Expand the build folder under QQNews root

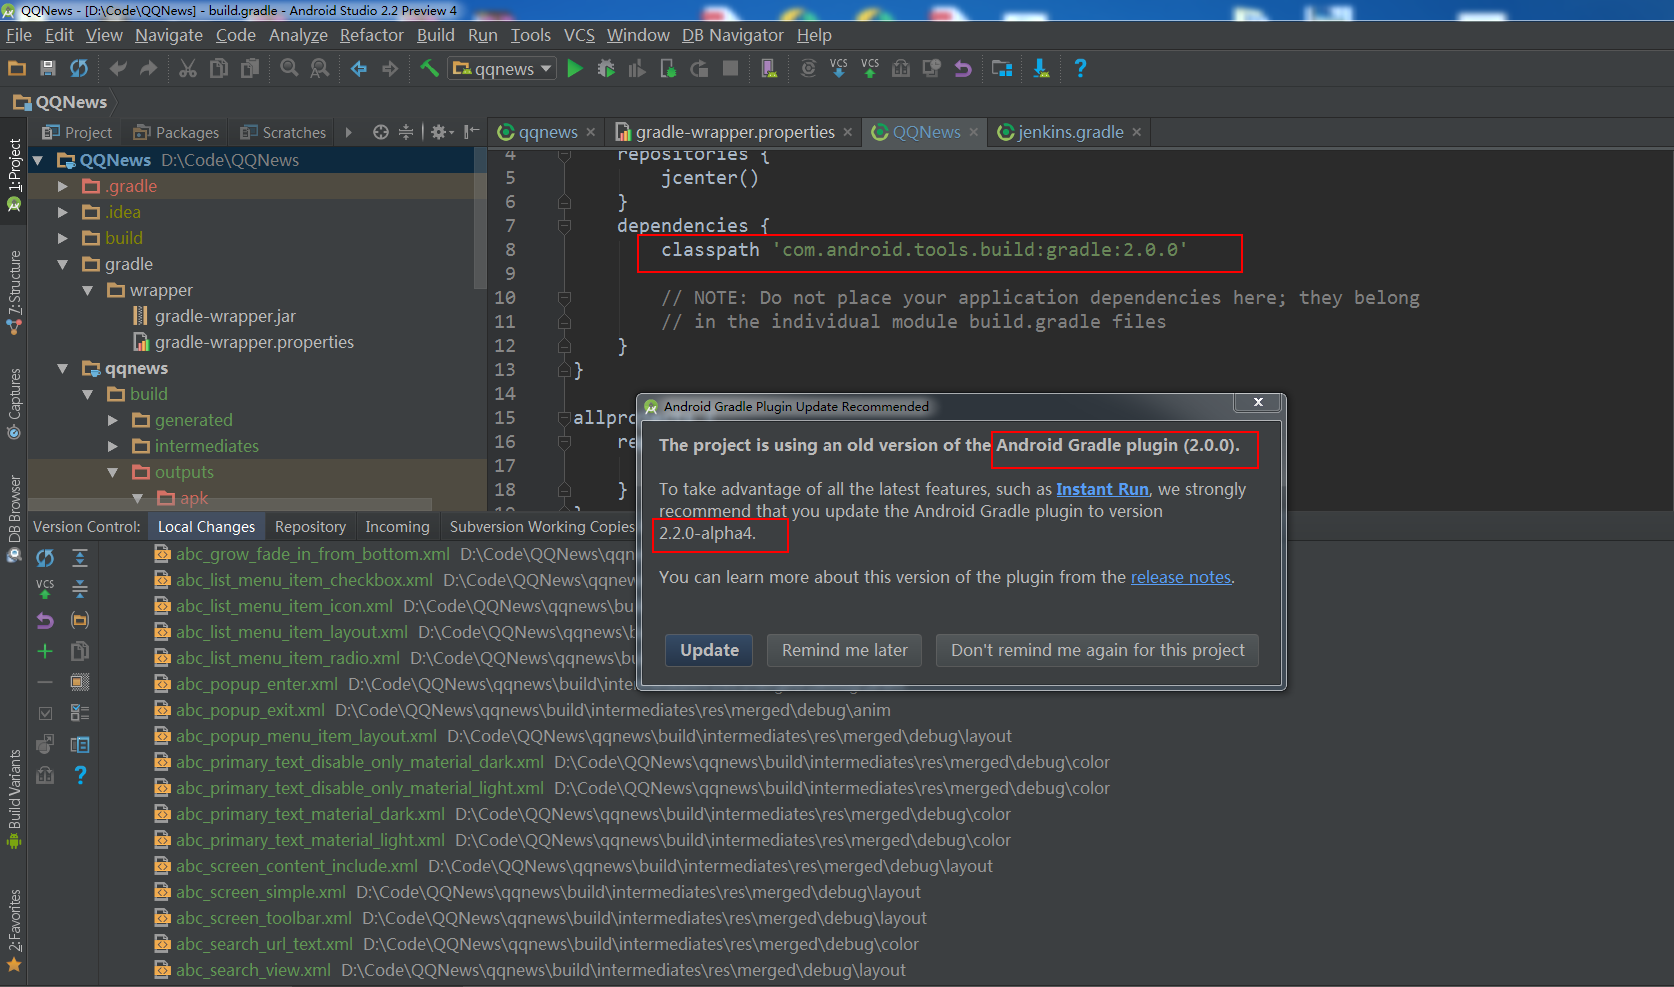pyautogui.click(x=63, y=238)
